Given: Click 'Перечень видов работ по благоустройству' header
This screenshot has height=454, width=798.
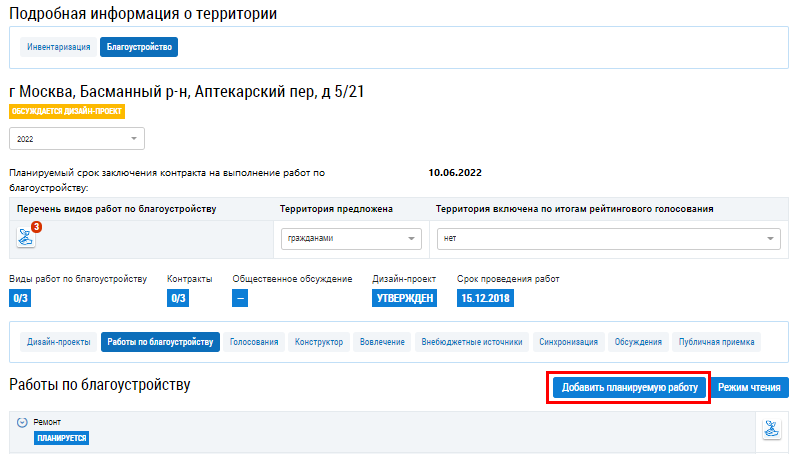Looking at the screenshot, I should pyautogui.click(x=117, y=209).
